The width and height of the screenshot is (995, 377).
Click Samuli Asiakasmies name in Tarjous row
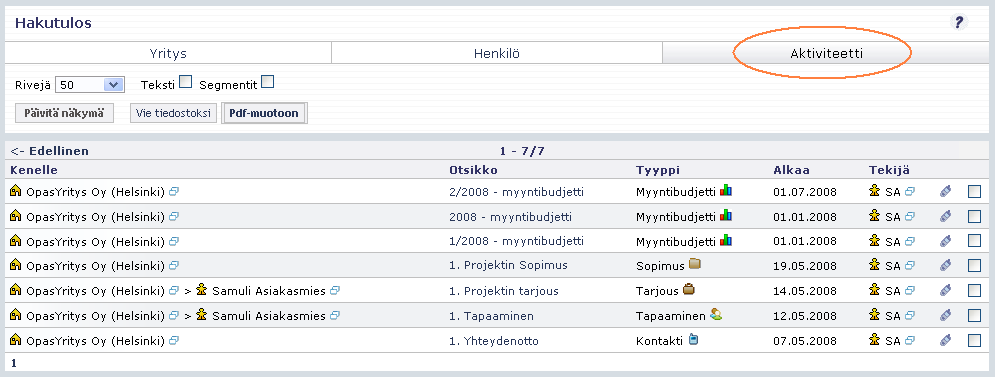pos(268,291)
